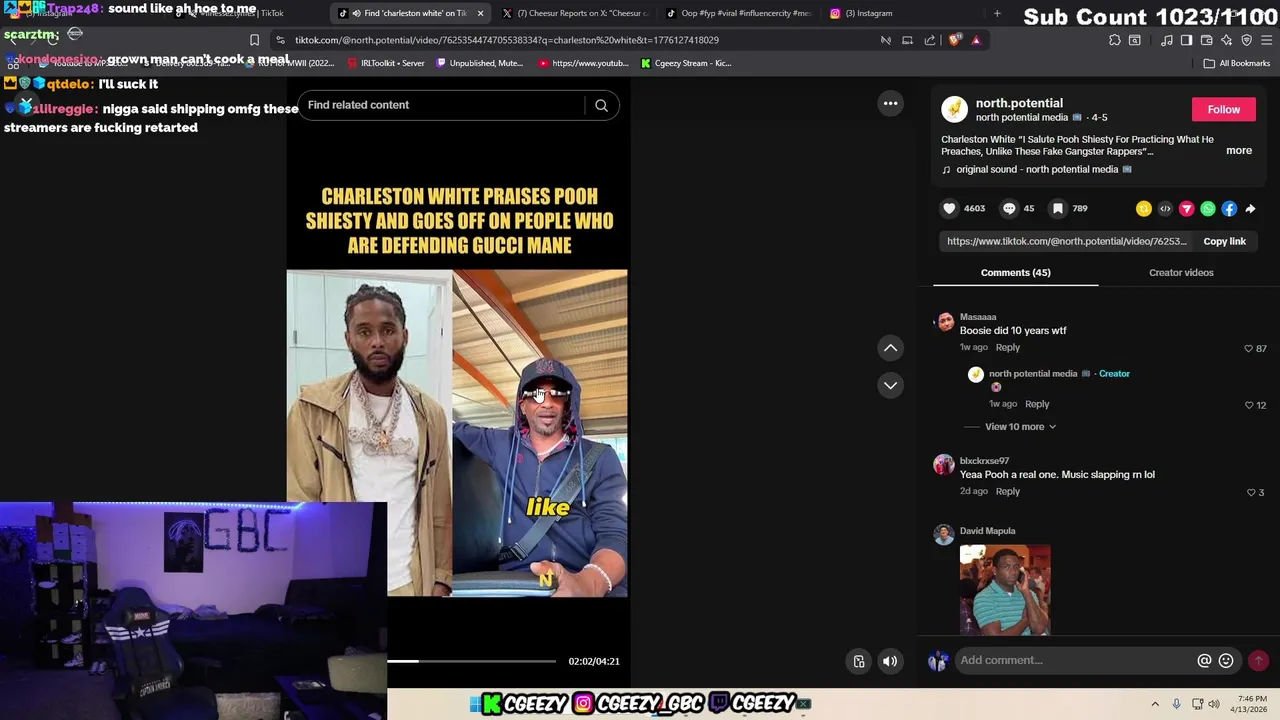The width and height of the screenshot is (1280, 720).
Task: Share the video to Facebook
Action: pos(1229,208)
